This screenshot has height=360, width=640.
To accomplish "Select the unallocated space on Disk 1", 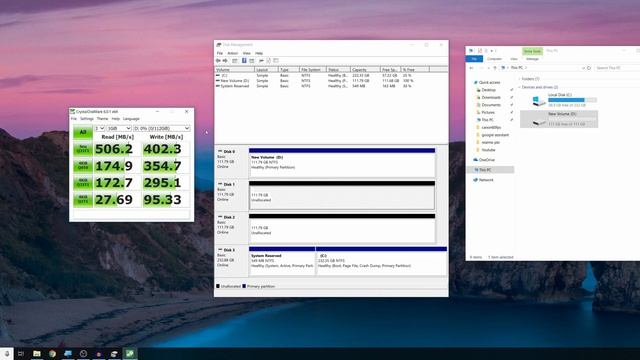I will (x=342, y=196).
